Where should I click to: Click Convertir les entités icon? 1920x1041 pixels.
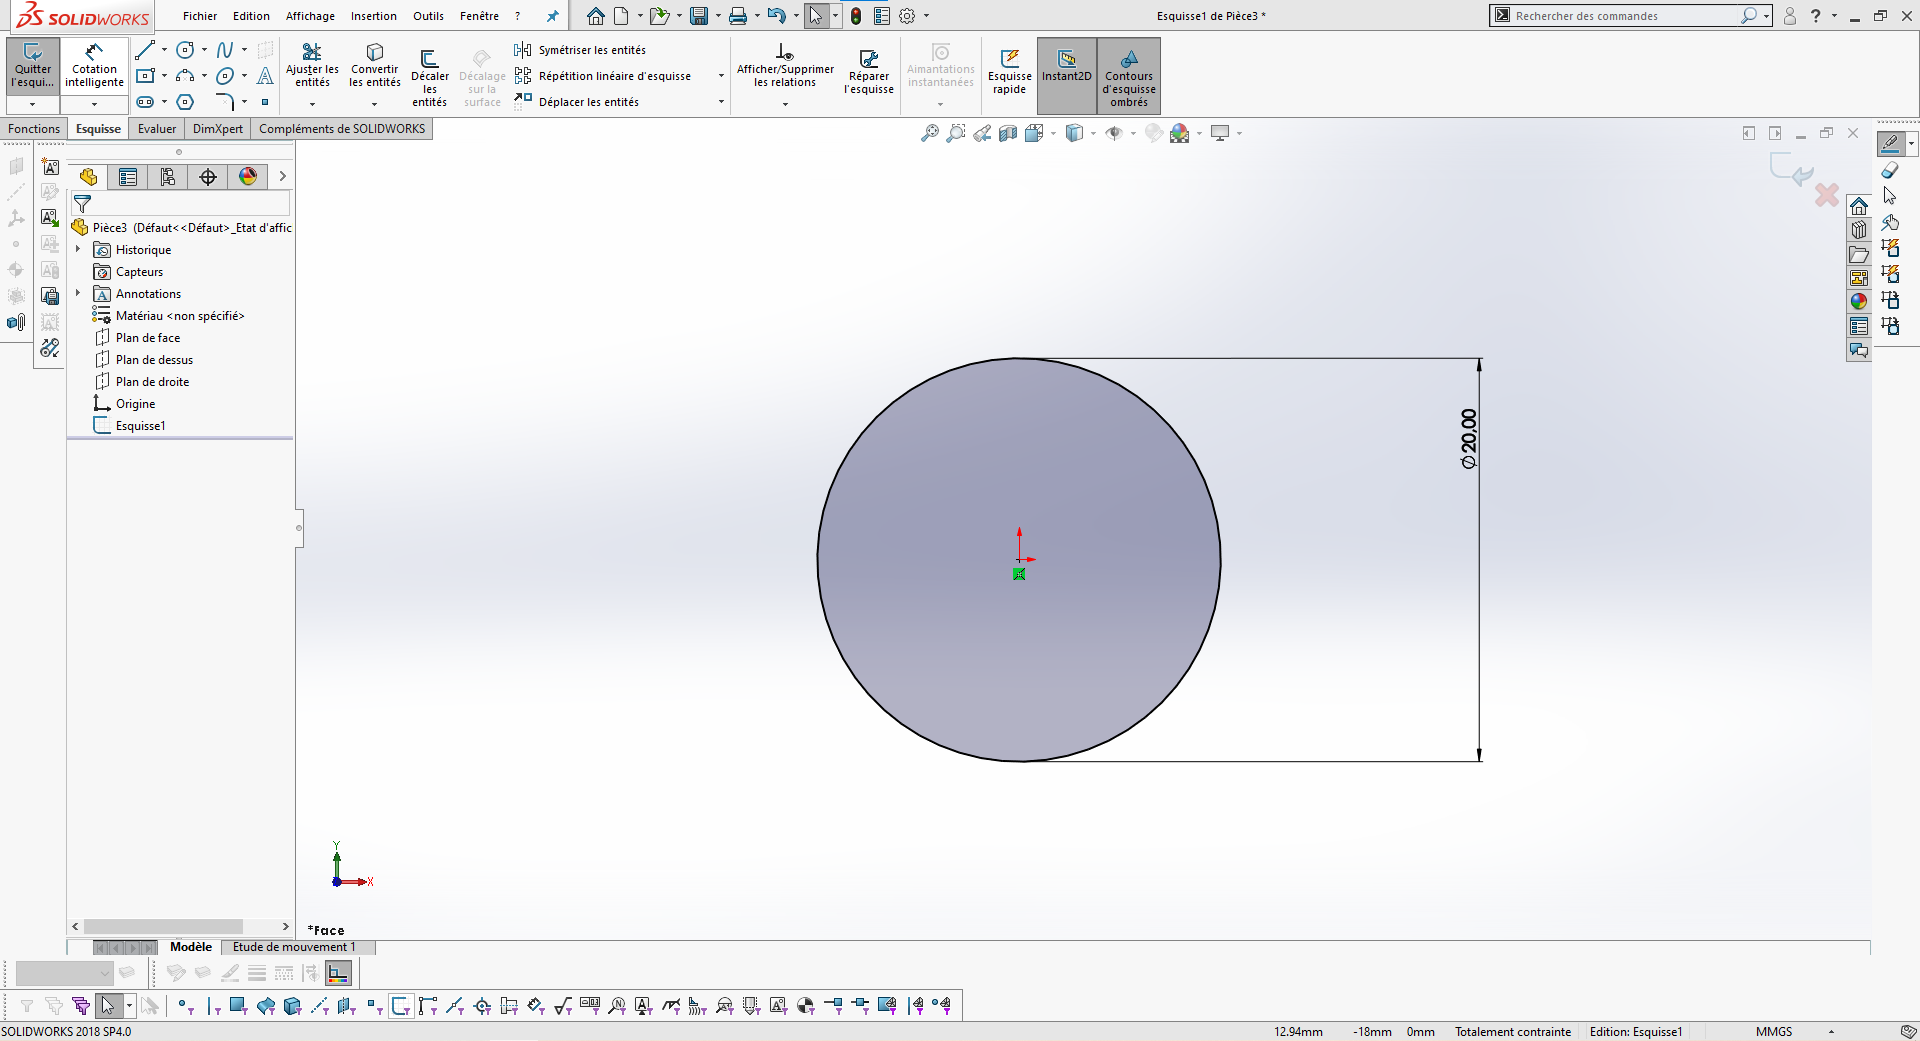coord(374,66)
